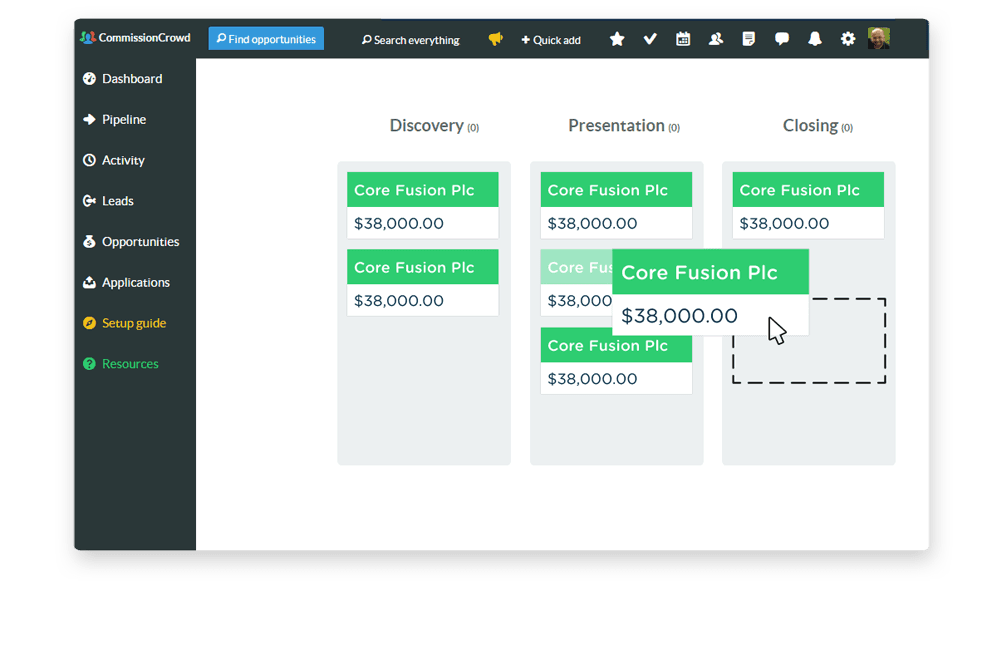The width and height of the screenshot is (982, 650).
Task: Open tasks via the checkmark icon
Action: (x=650, y=39)
